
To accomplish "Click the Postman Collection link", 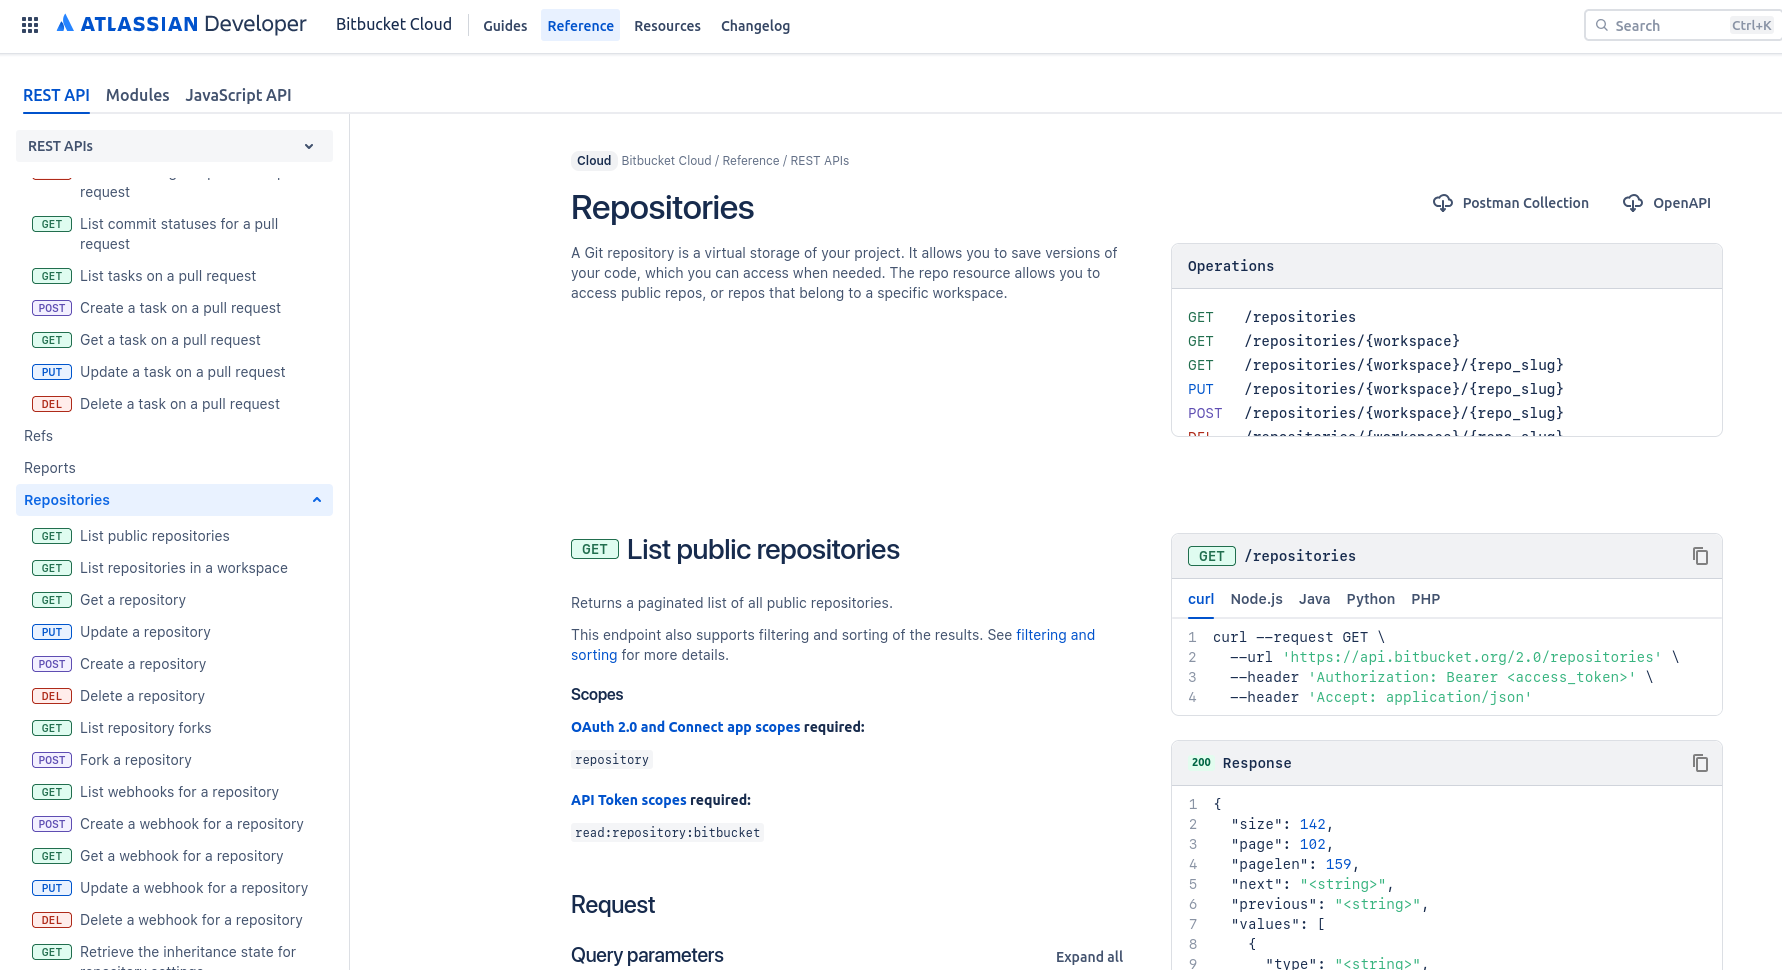I will [x=1525, y=203].
